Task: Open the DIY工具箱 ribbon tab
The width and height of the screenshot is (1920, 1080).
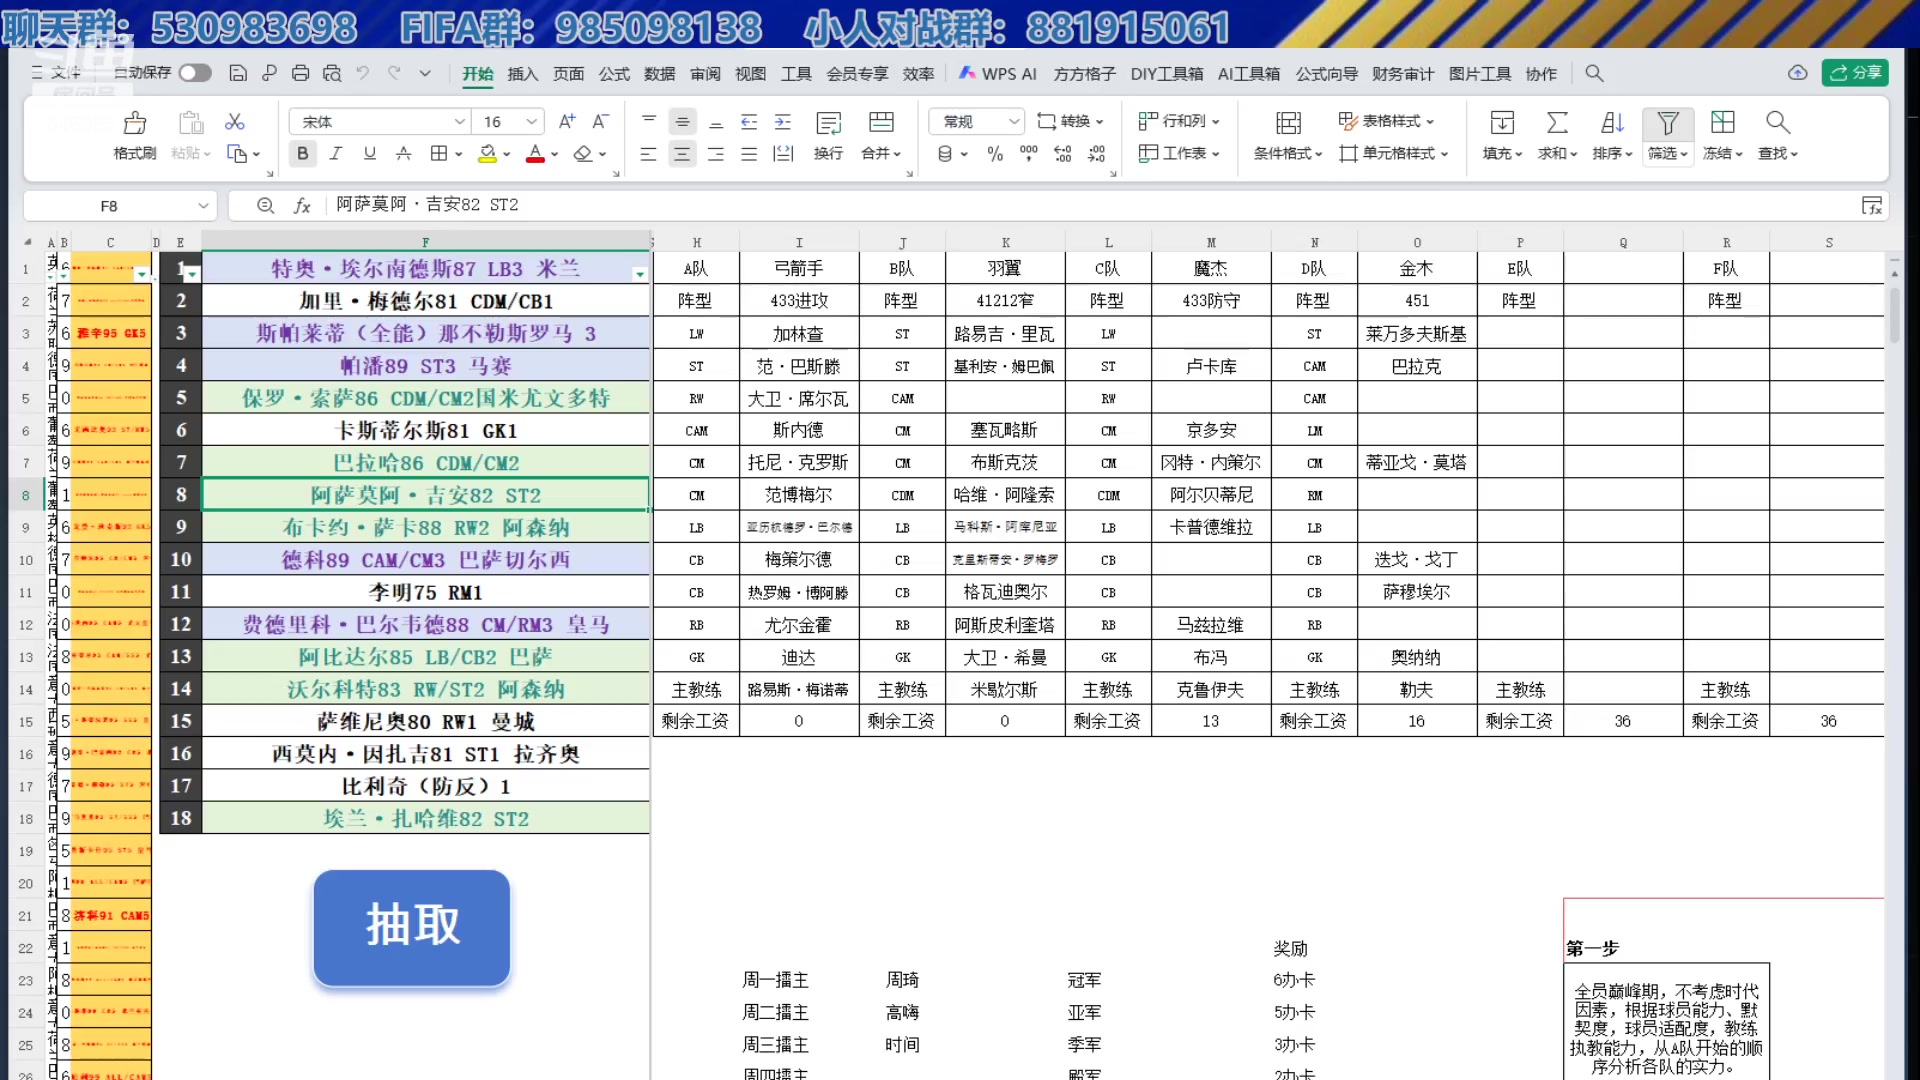Action: point(1167,73)
